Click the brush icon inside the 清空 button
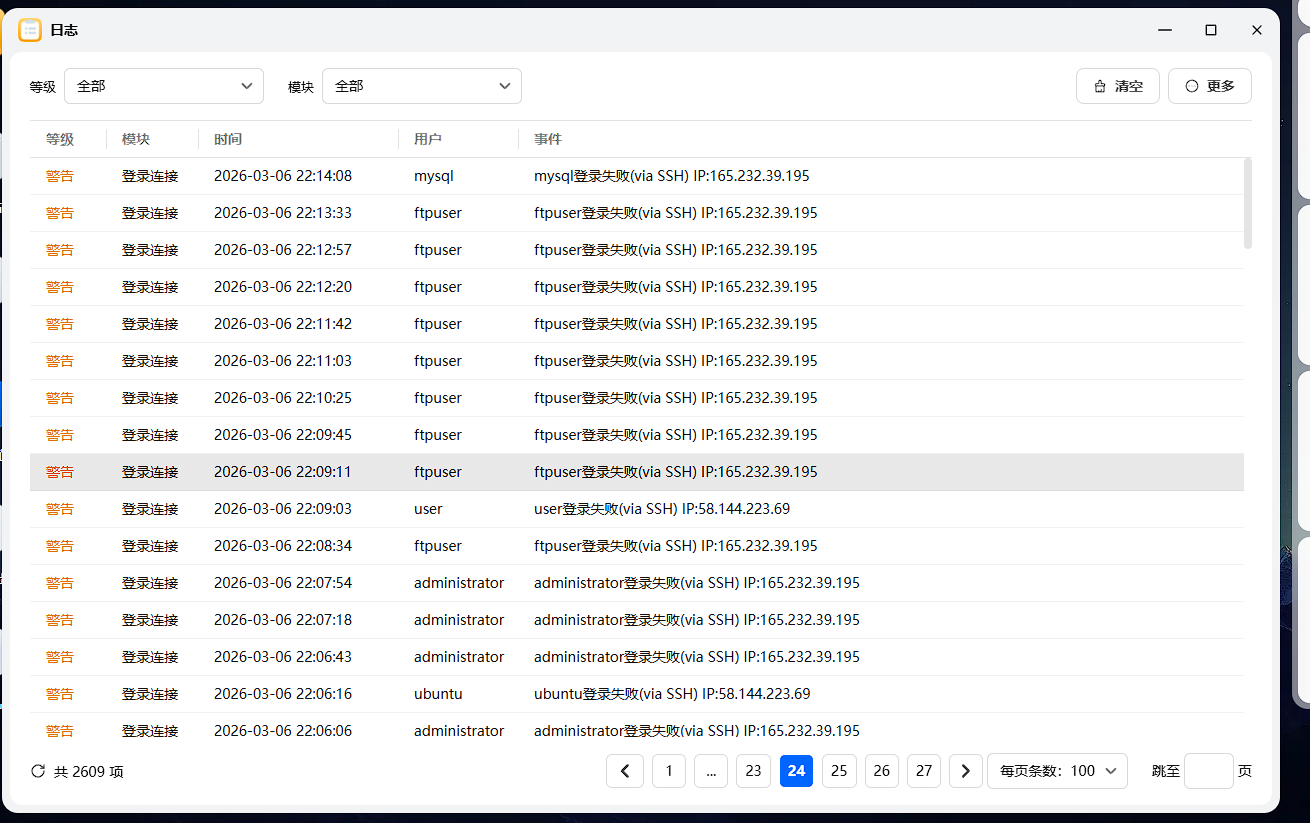 pos(1100,86)
